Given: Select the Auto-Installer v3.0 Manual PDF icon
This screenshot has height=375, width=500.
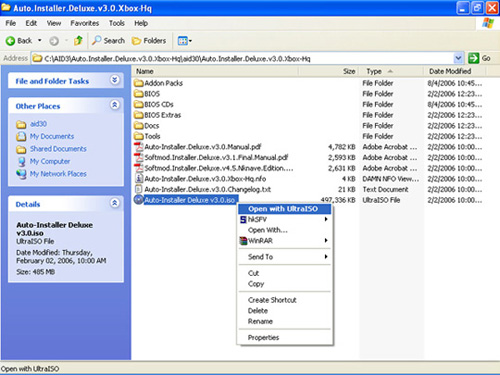Looking at the screenshot, I should coord(139,147).
